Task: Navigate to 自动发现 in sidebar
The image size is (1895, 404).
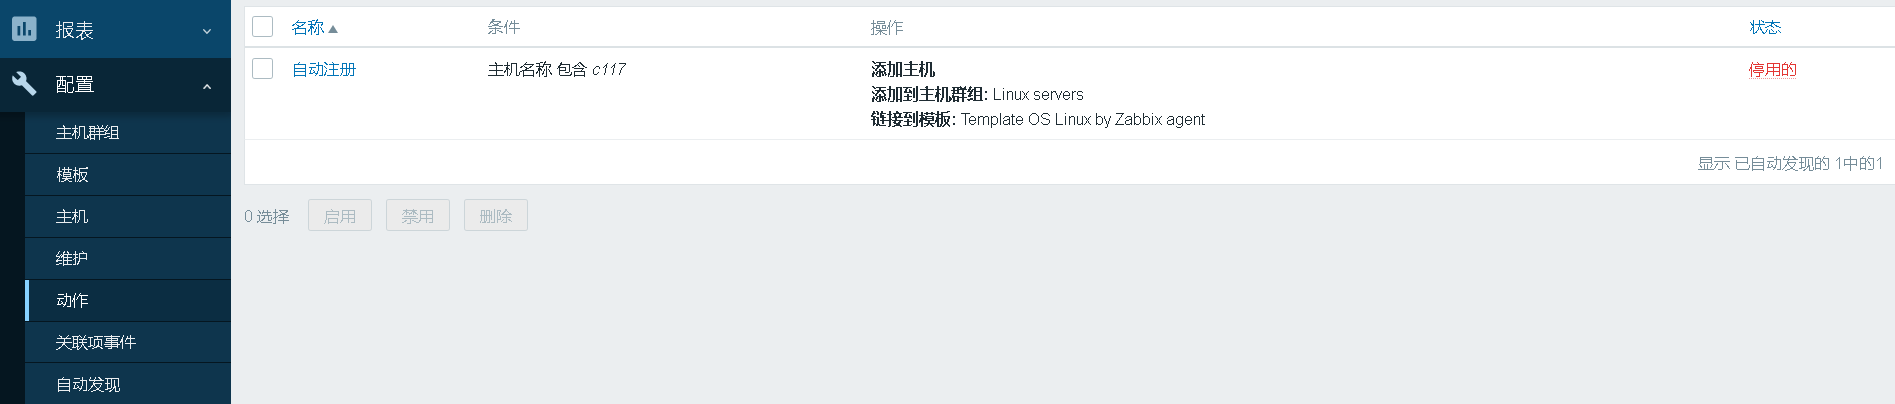Action: coord(88,385)
